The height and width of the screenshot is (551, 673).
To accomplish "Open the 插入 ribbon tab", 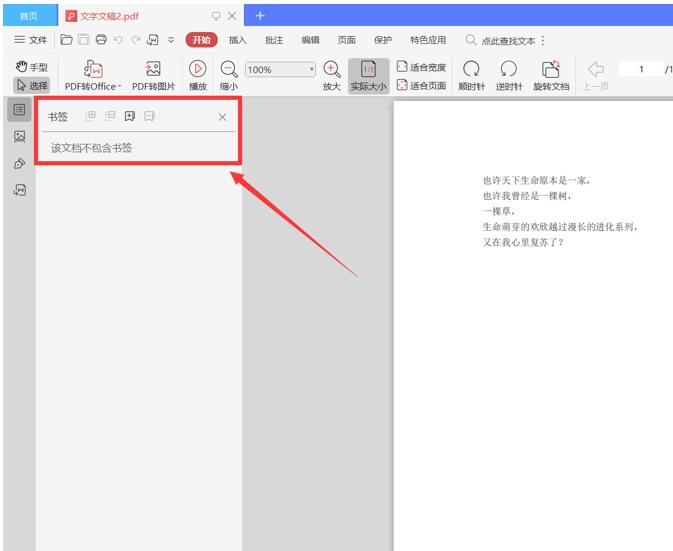I will [x=237, y=40].
